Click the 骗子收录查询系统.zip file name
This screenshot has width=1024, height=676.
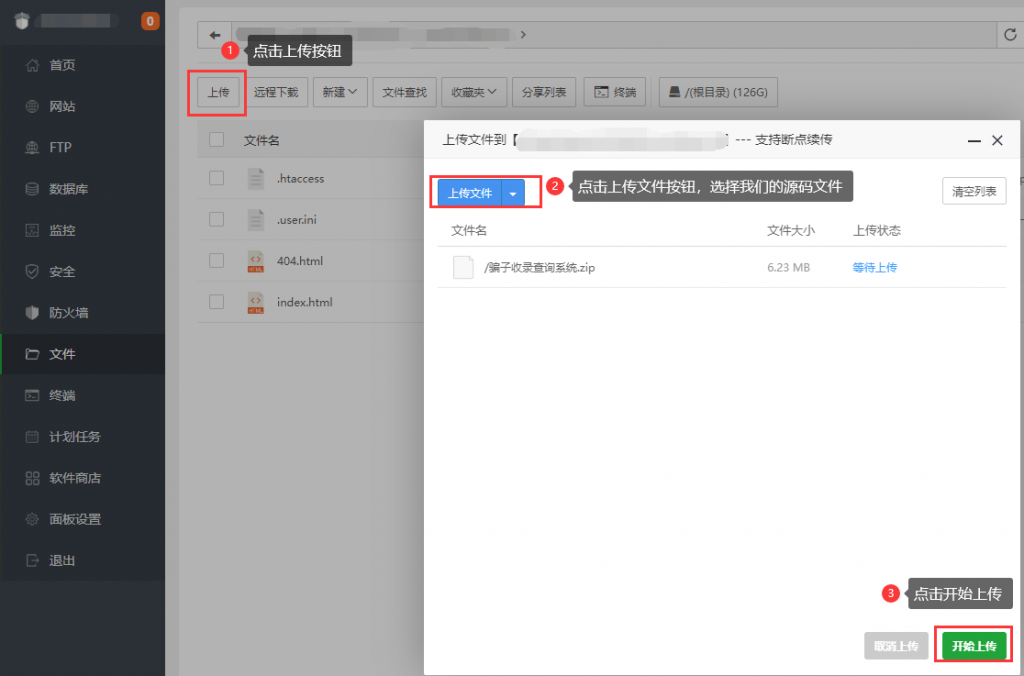(x=539, y=268)
